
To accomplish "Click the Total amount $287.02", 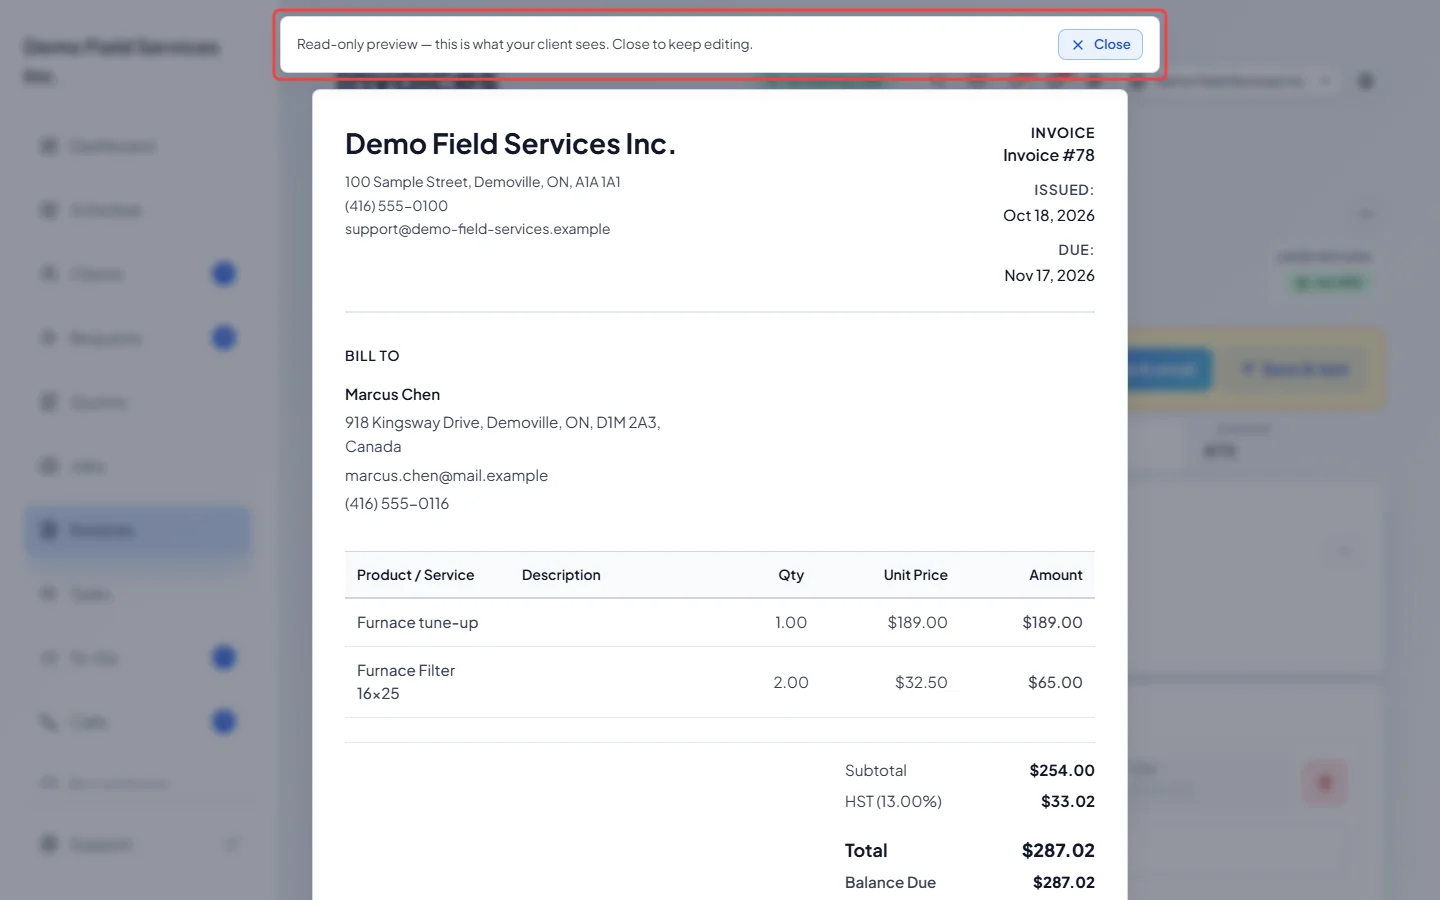I will 1058,850.
